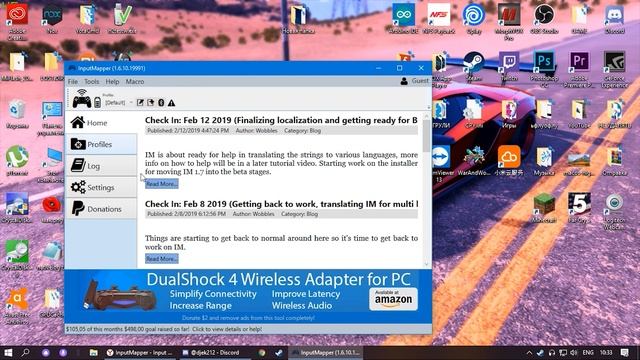This screenshot has height=360, width=640.
Task: Click the edit profile pencil icon
Action: coord(140,102)
